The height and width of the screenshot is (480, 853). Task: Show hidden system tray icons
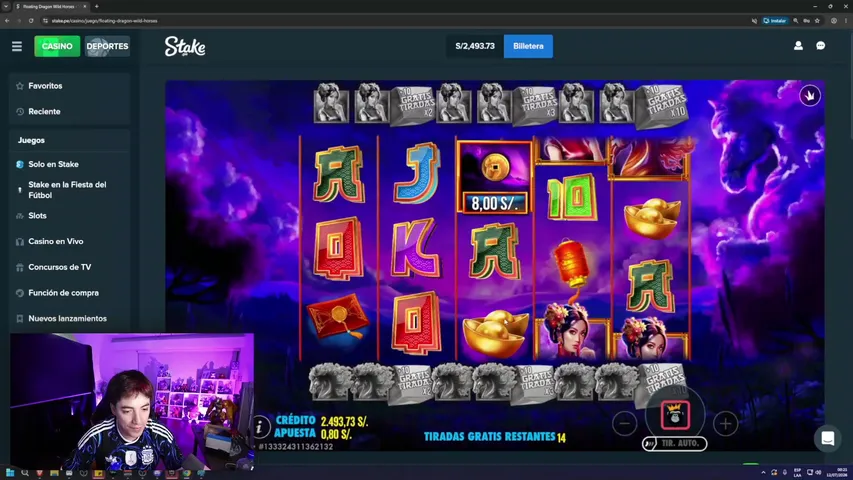763,472
